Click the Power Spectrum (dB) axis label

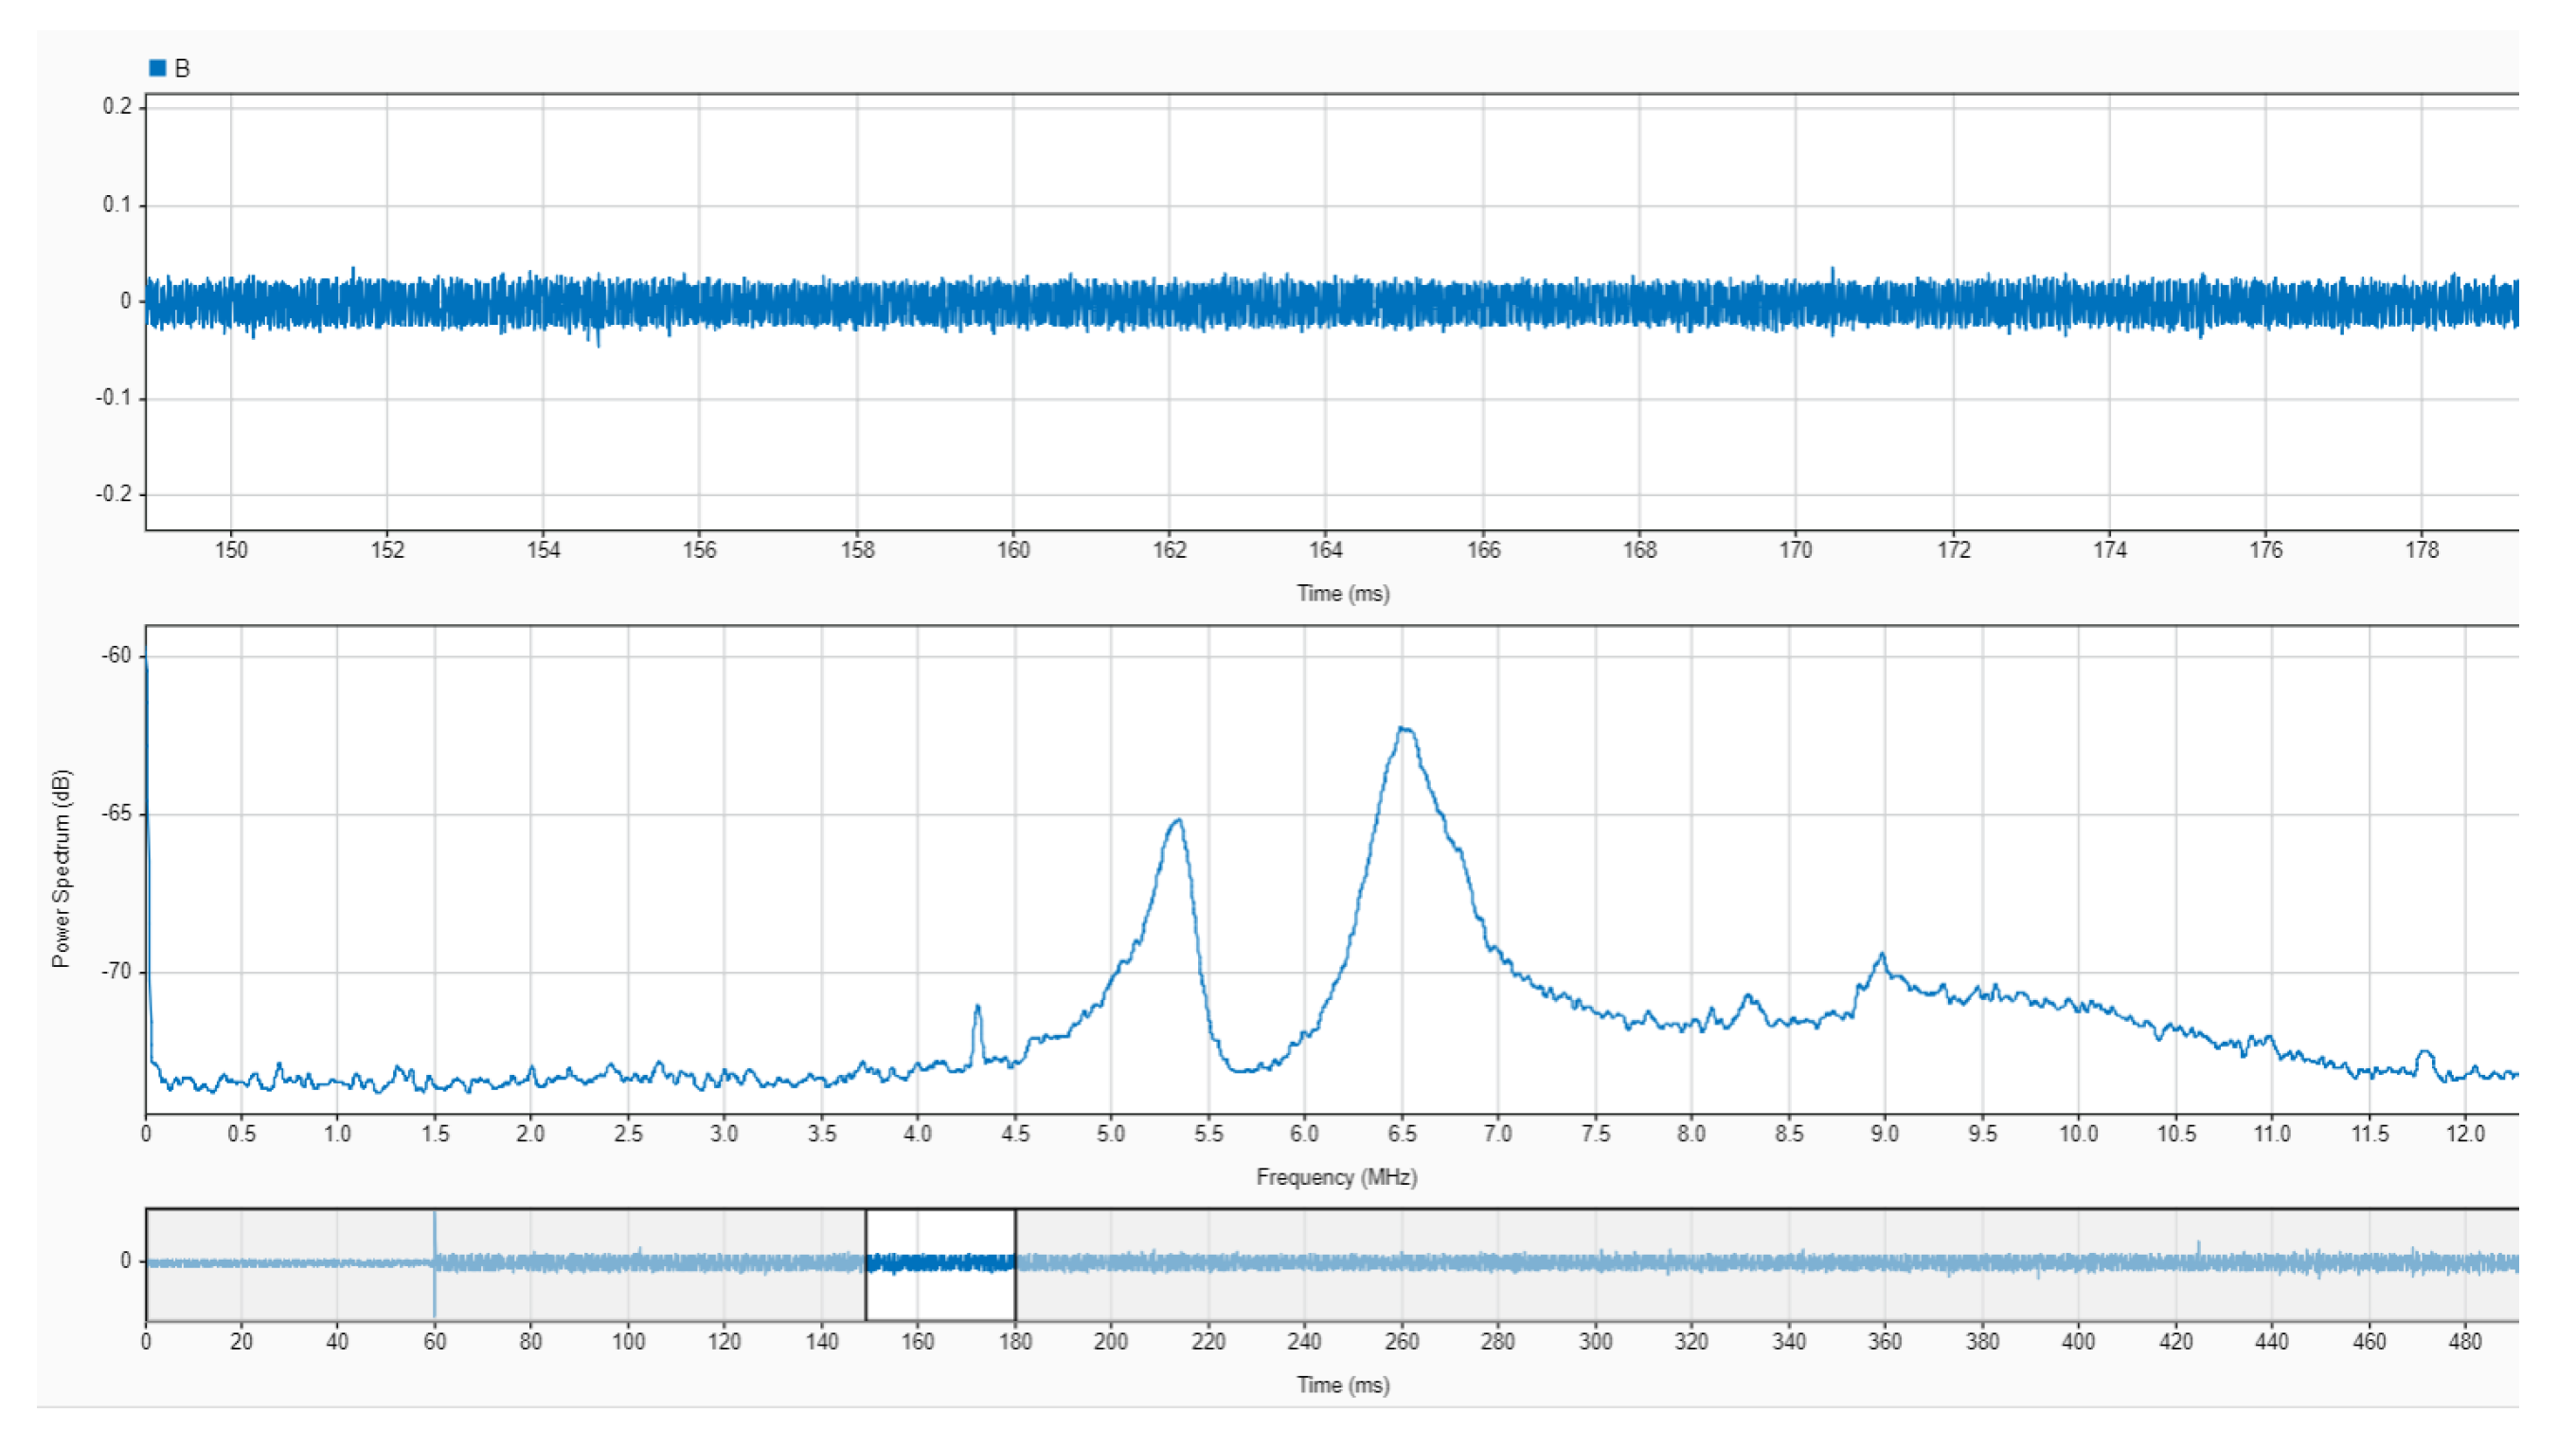[62, 868]
